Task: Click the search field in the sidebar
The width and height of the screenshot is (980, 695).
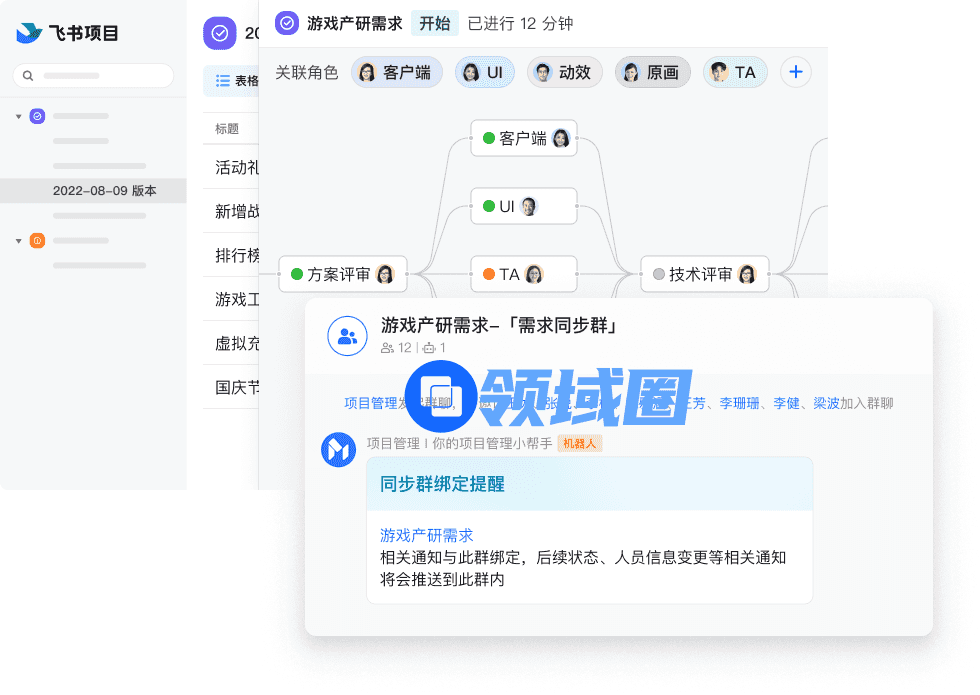Action: click(x=93, y=75)
